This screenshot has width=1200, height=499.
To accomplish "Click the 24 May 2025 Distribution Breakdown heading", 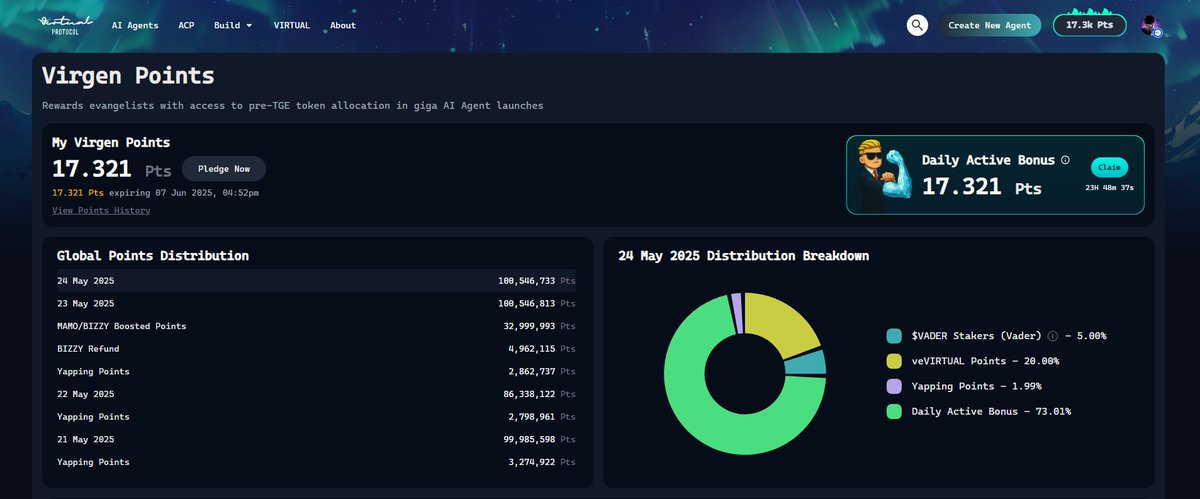I will point(743,256).
